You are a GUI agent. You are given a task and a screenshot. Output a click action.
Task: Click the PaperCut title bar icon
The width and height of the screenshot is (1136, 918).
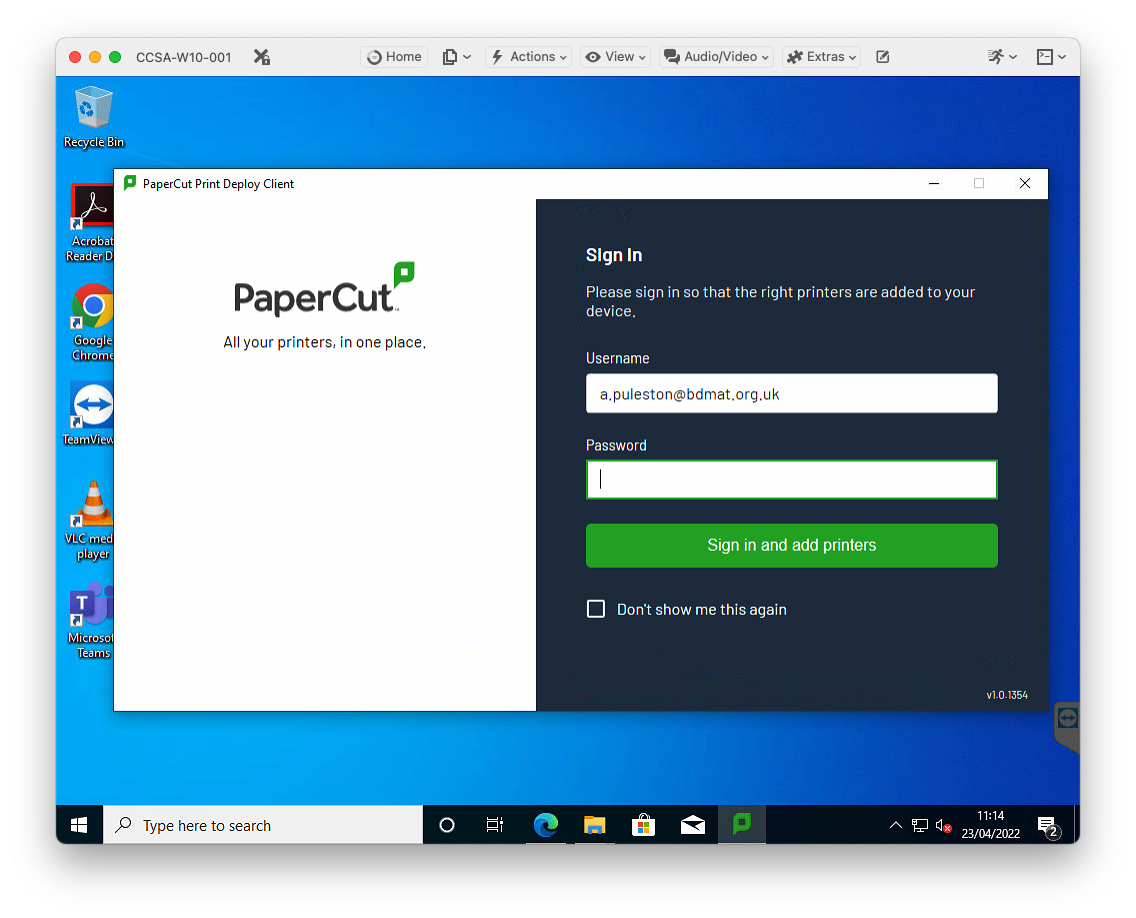pos(130,183)
